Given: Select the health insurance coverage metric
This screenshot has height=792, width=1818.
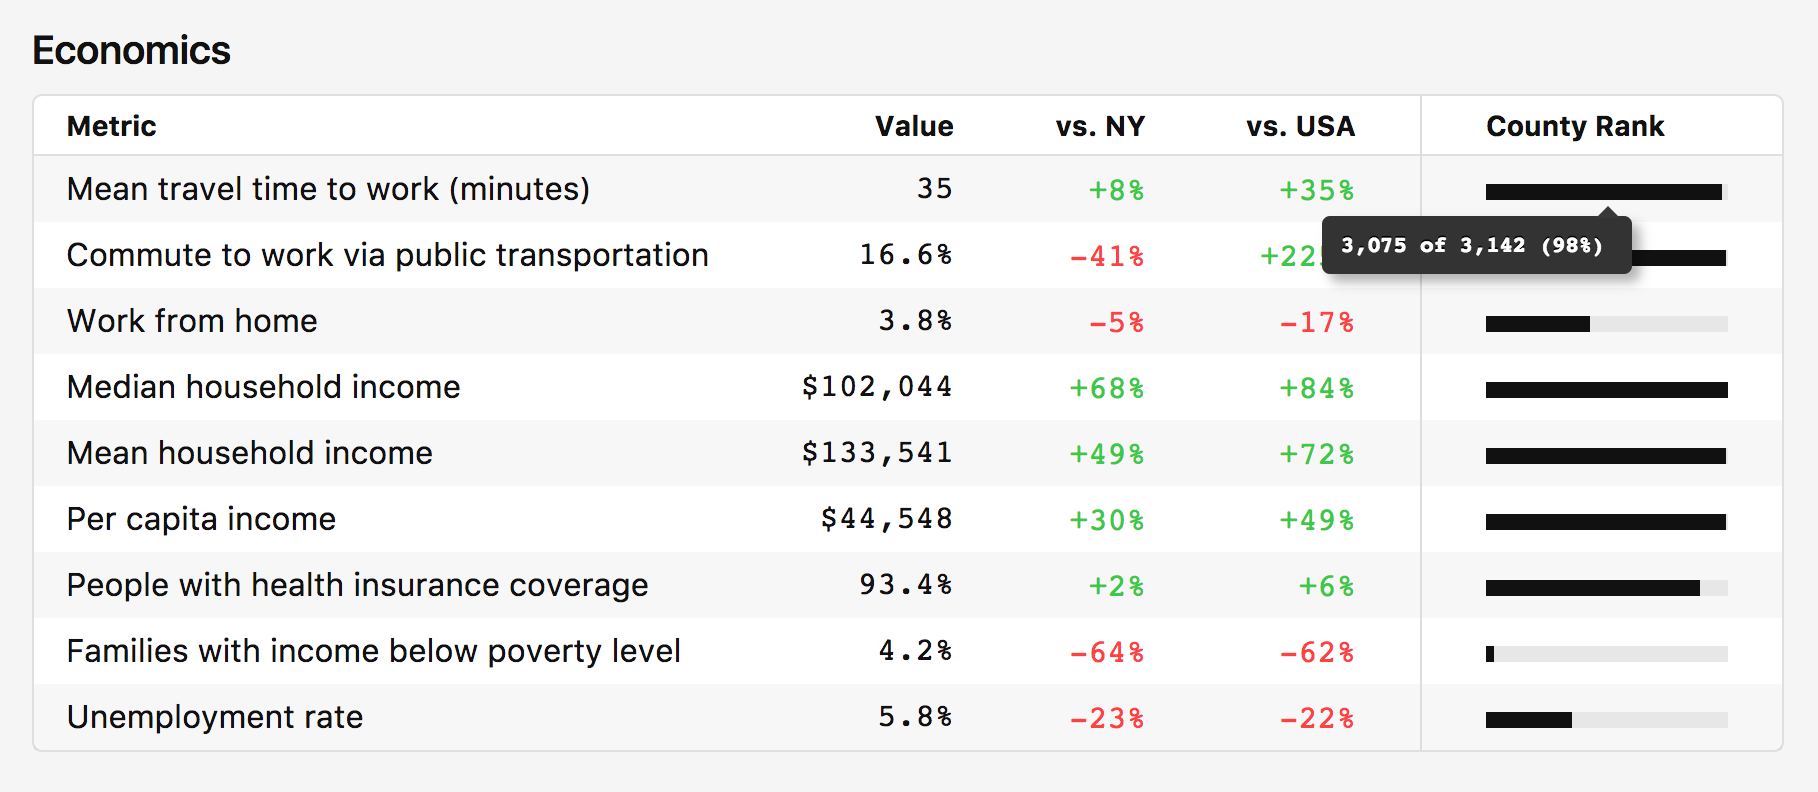Looking at the screenshot, I should click(357, 585).
